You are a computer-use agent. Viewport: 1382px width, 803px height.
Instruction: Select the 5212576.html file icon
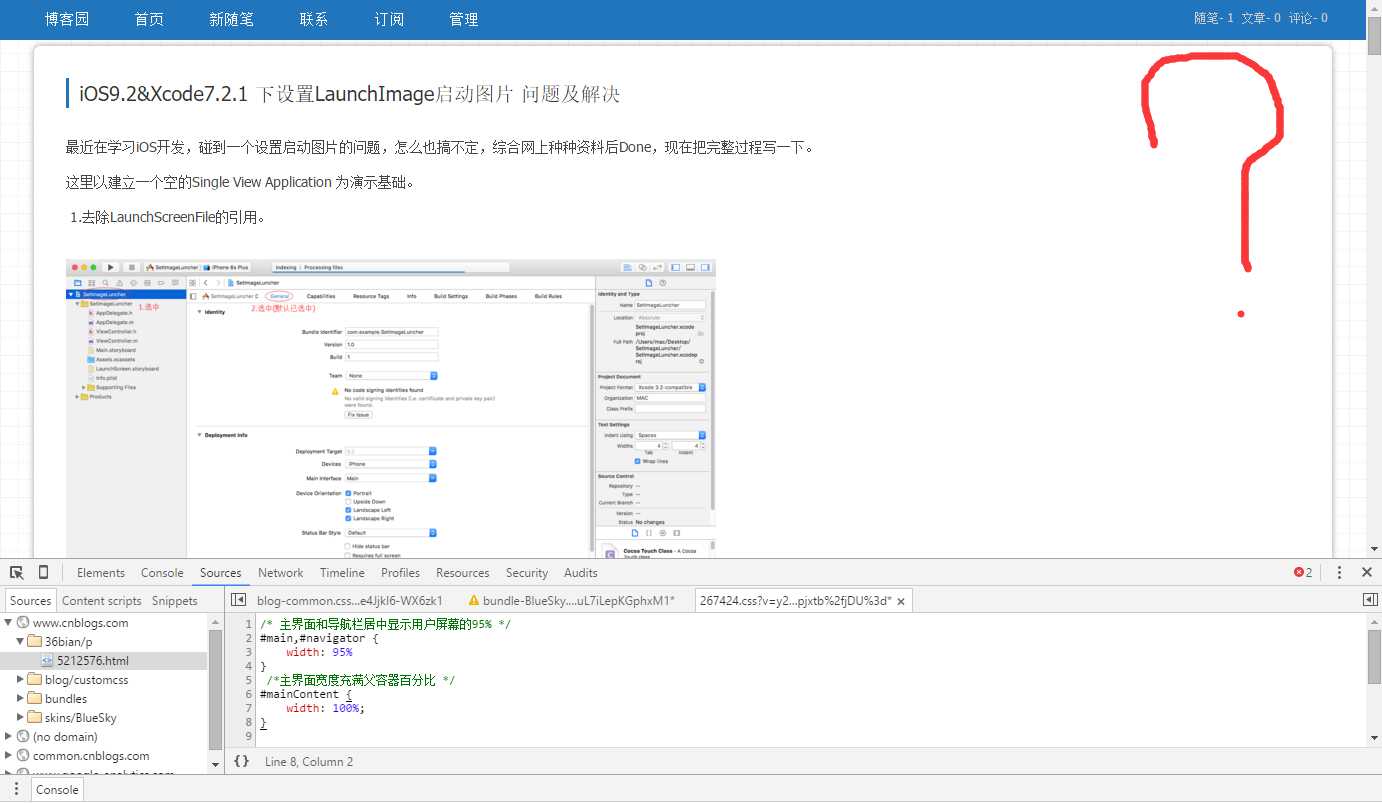(x=47, y=661)
